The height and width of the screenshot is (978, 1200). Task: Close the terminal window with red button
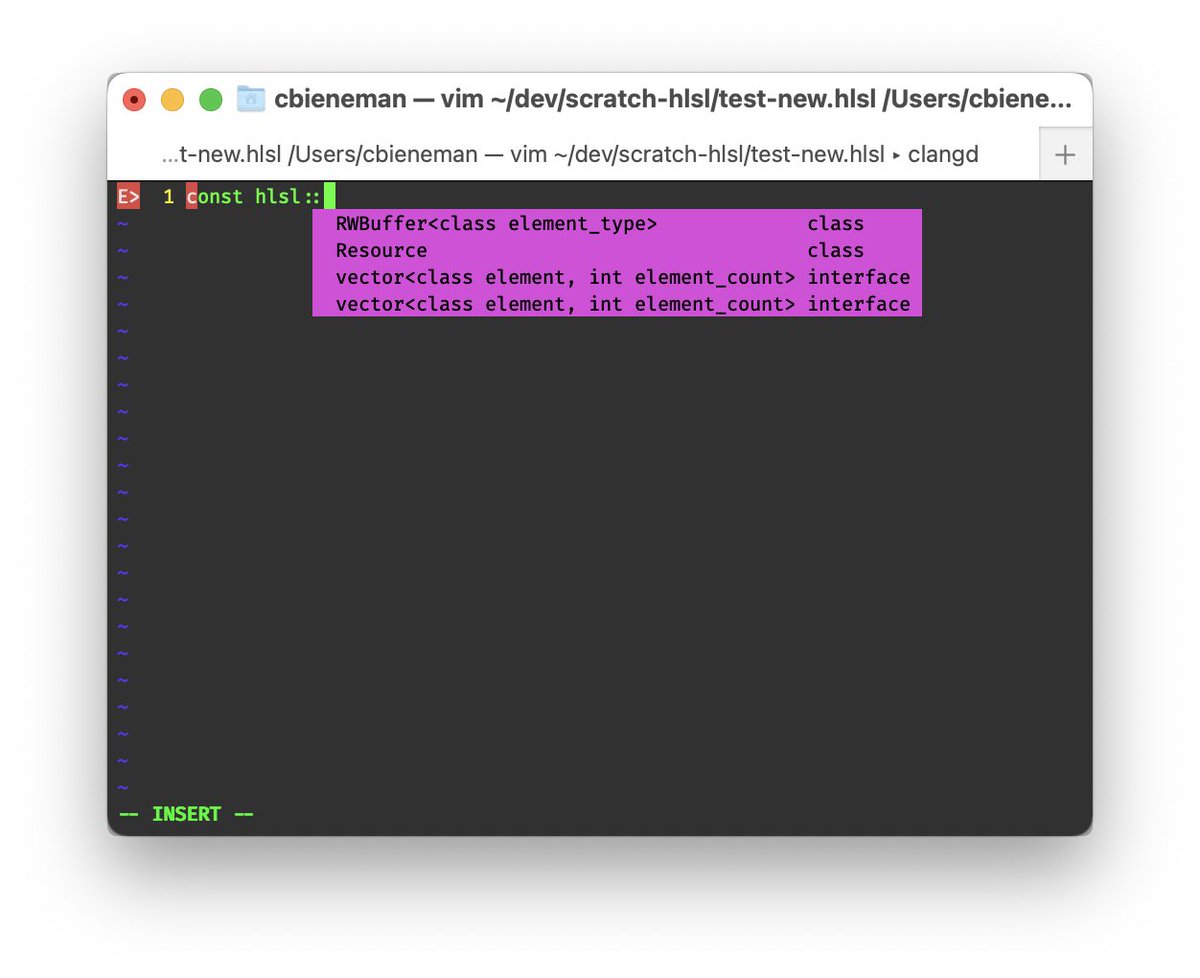[134, 99]
